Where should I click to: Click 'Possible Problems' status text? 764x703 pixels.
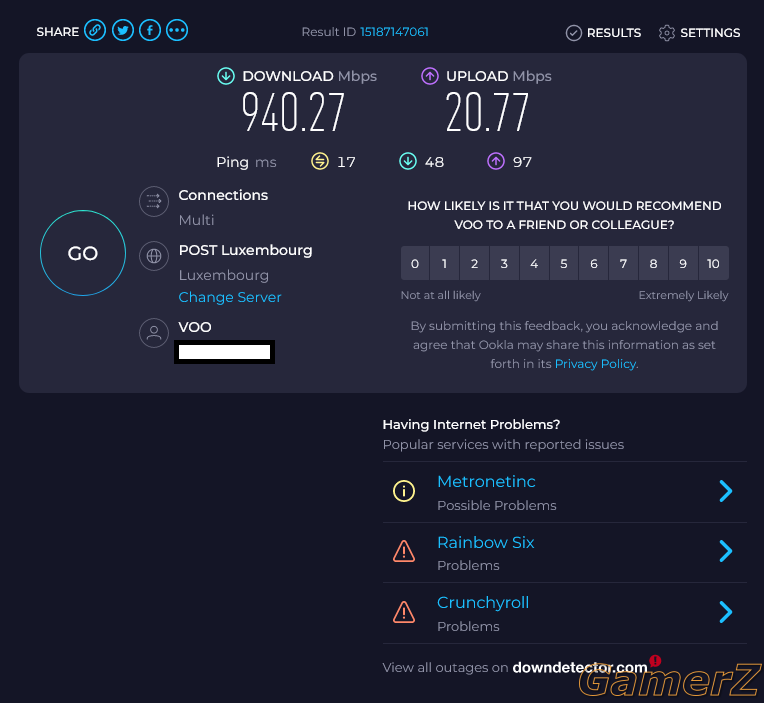coord(497,506)
